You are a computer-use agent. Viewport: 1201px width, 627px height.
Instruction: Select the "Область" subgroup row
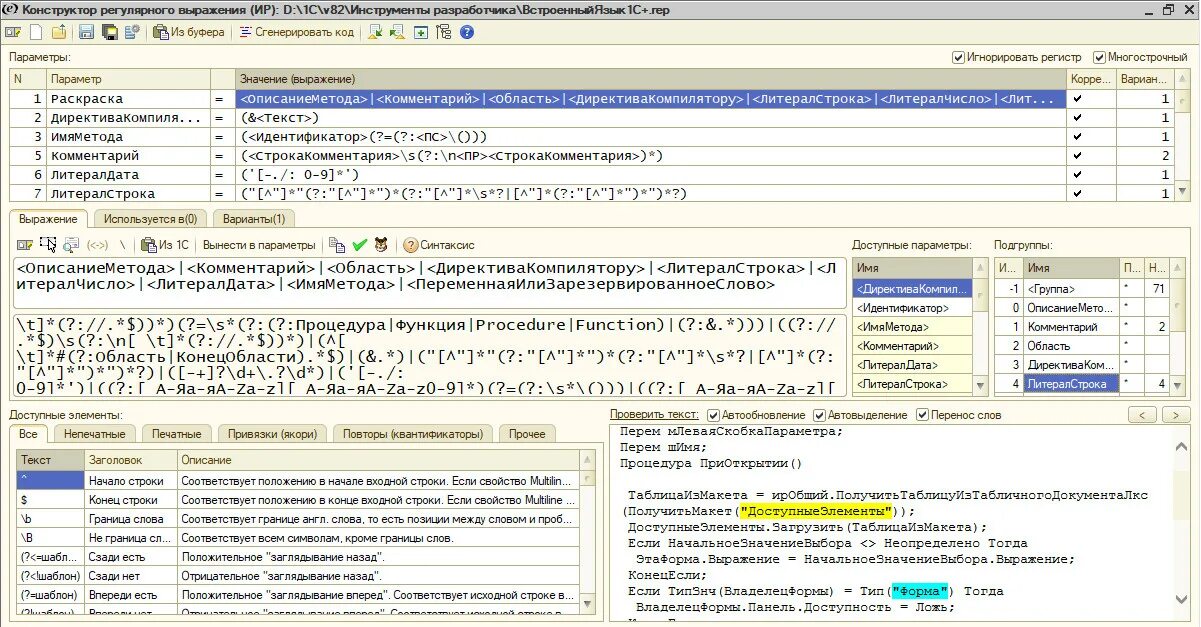(1082, 346)
